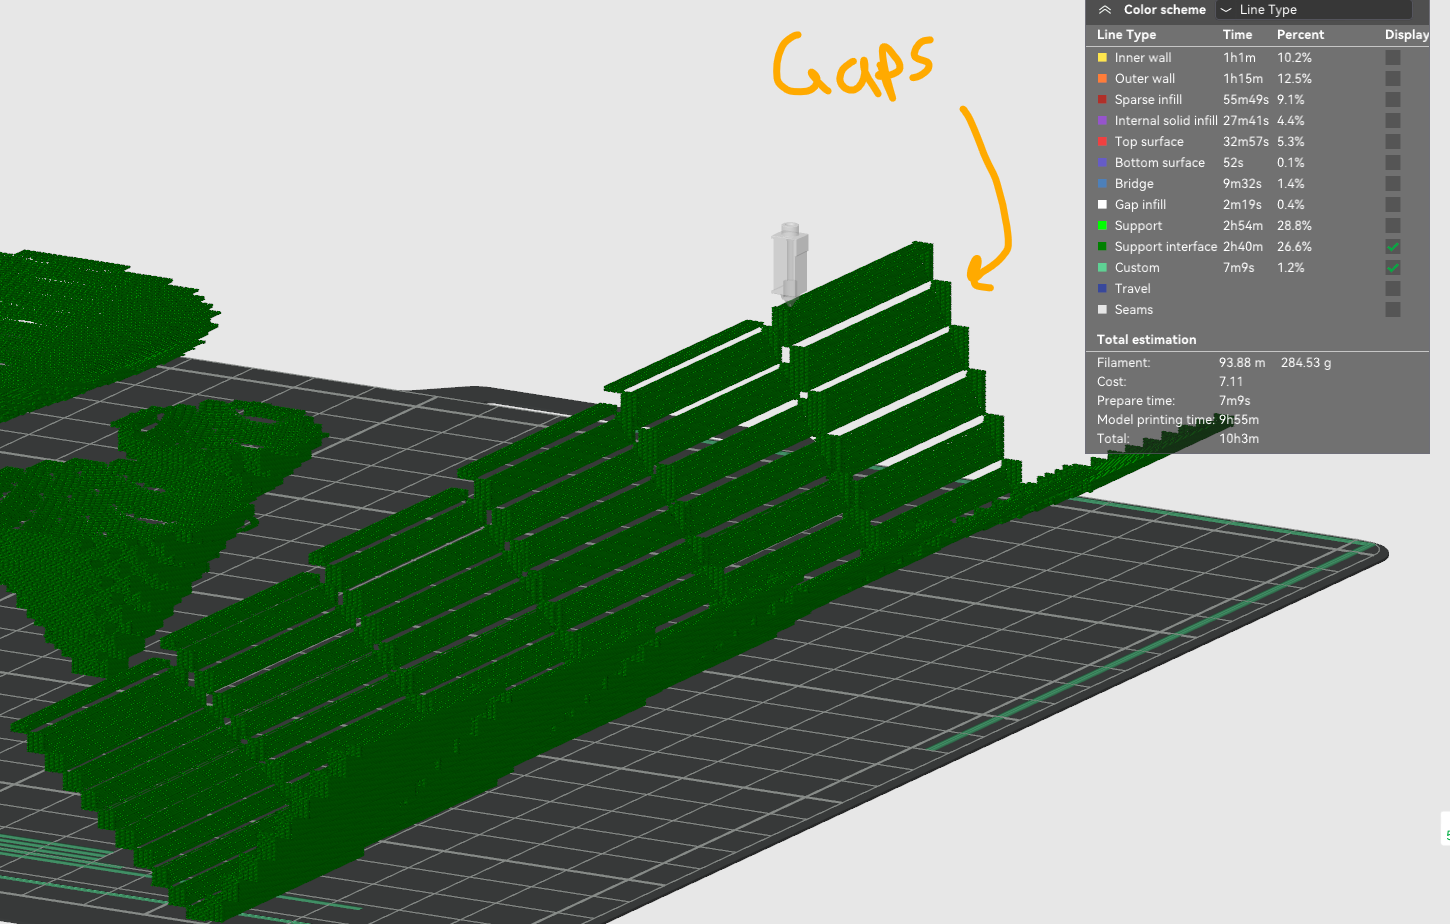Click the filament length 93.88 m value
The height and width of the screenshot is (924, 1450).
coord(1242,363)
